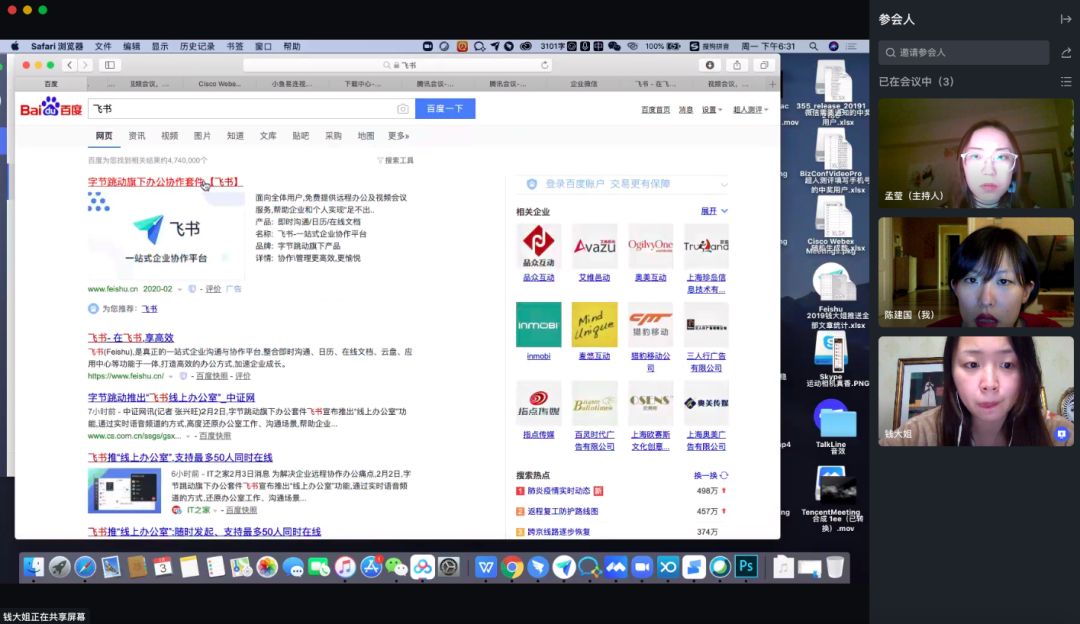Click the Safari back arrow
The height and width of the screenshot is (624, 1080).
[x=70, y=65]
